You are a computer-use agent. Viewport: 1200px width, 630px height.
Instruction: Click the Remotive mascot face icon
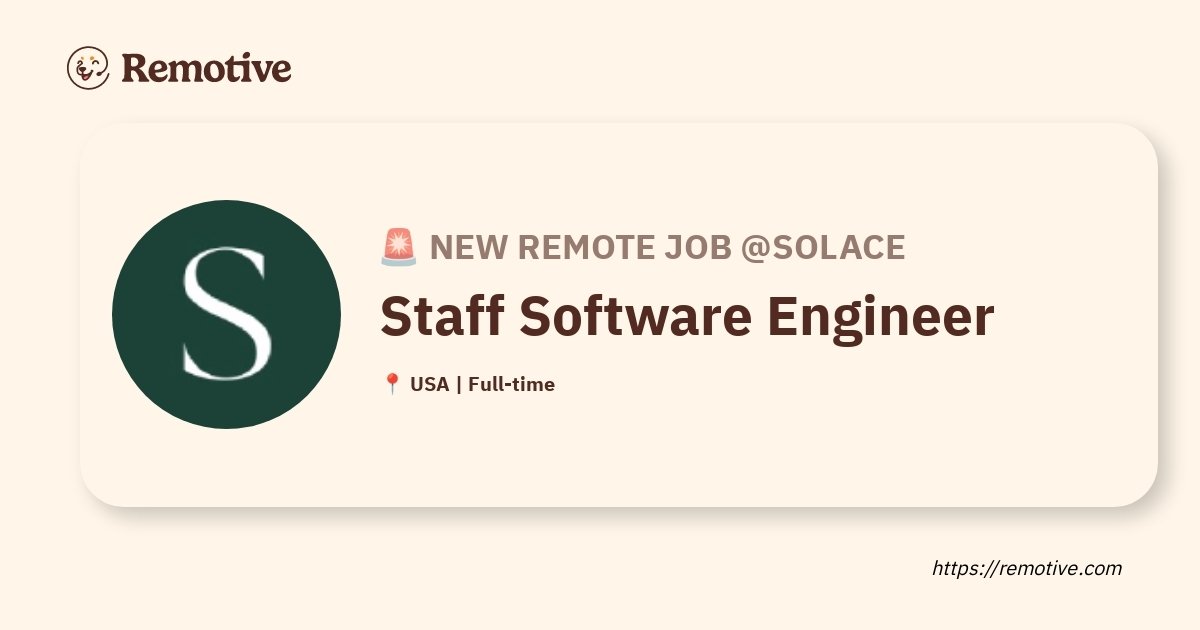[x=88, y=68]
